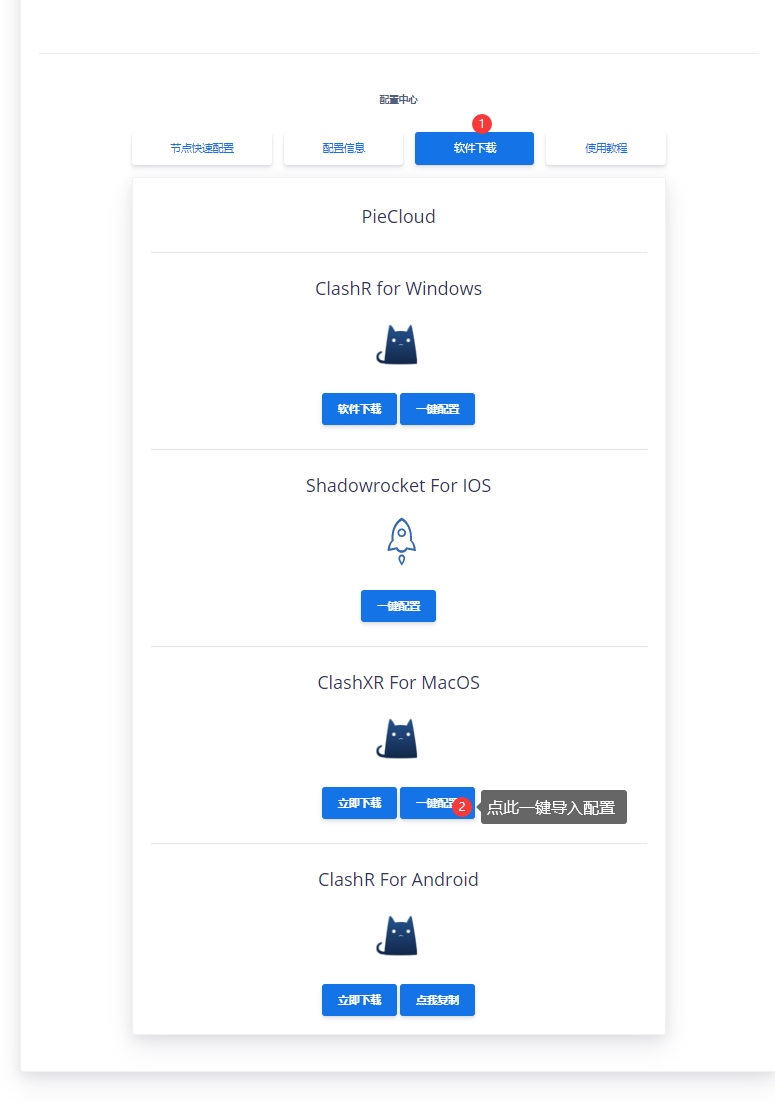Viewport: 775px width, 1102px height.
Task: Select the 软件下载 tab
Action: coord(474,148)
